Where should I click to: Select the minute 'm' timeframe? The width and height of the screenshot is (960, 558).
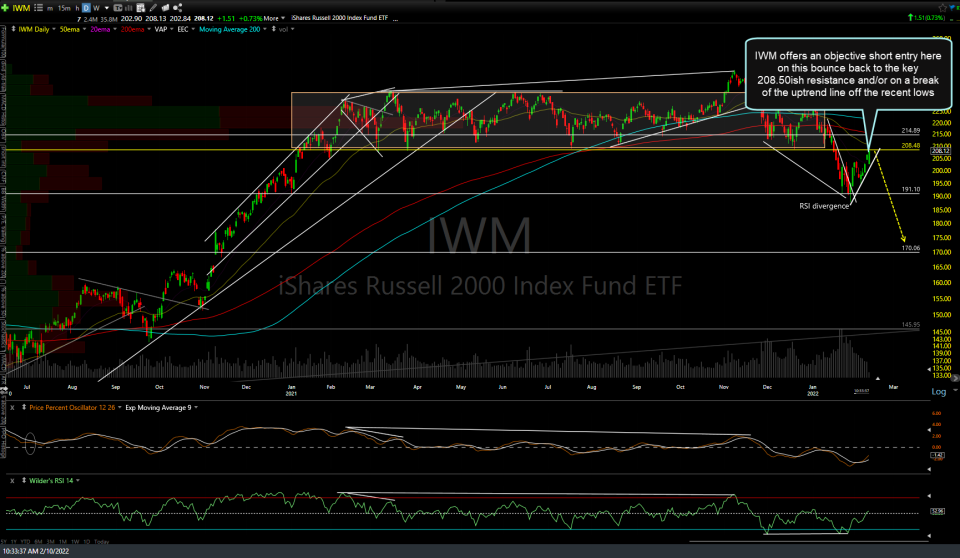50,9
